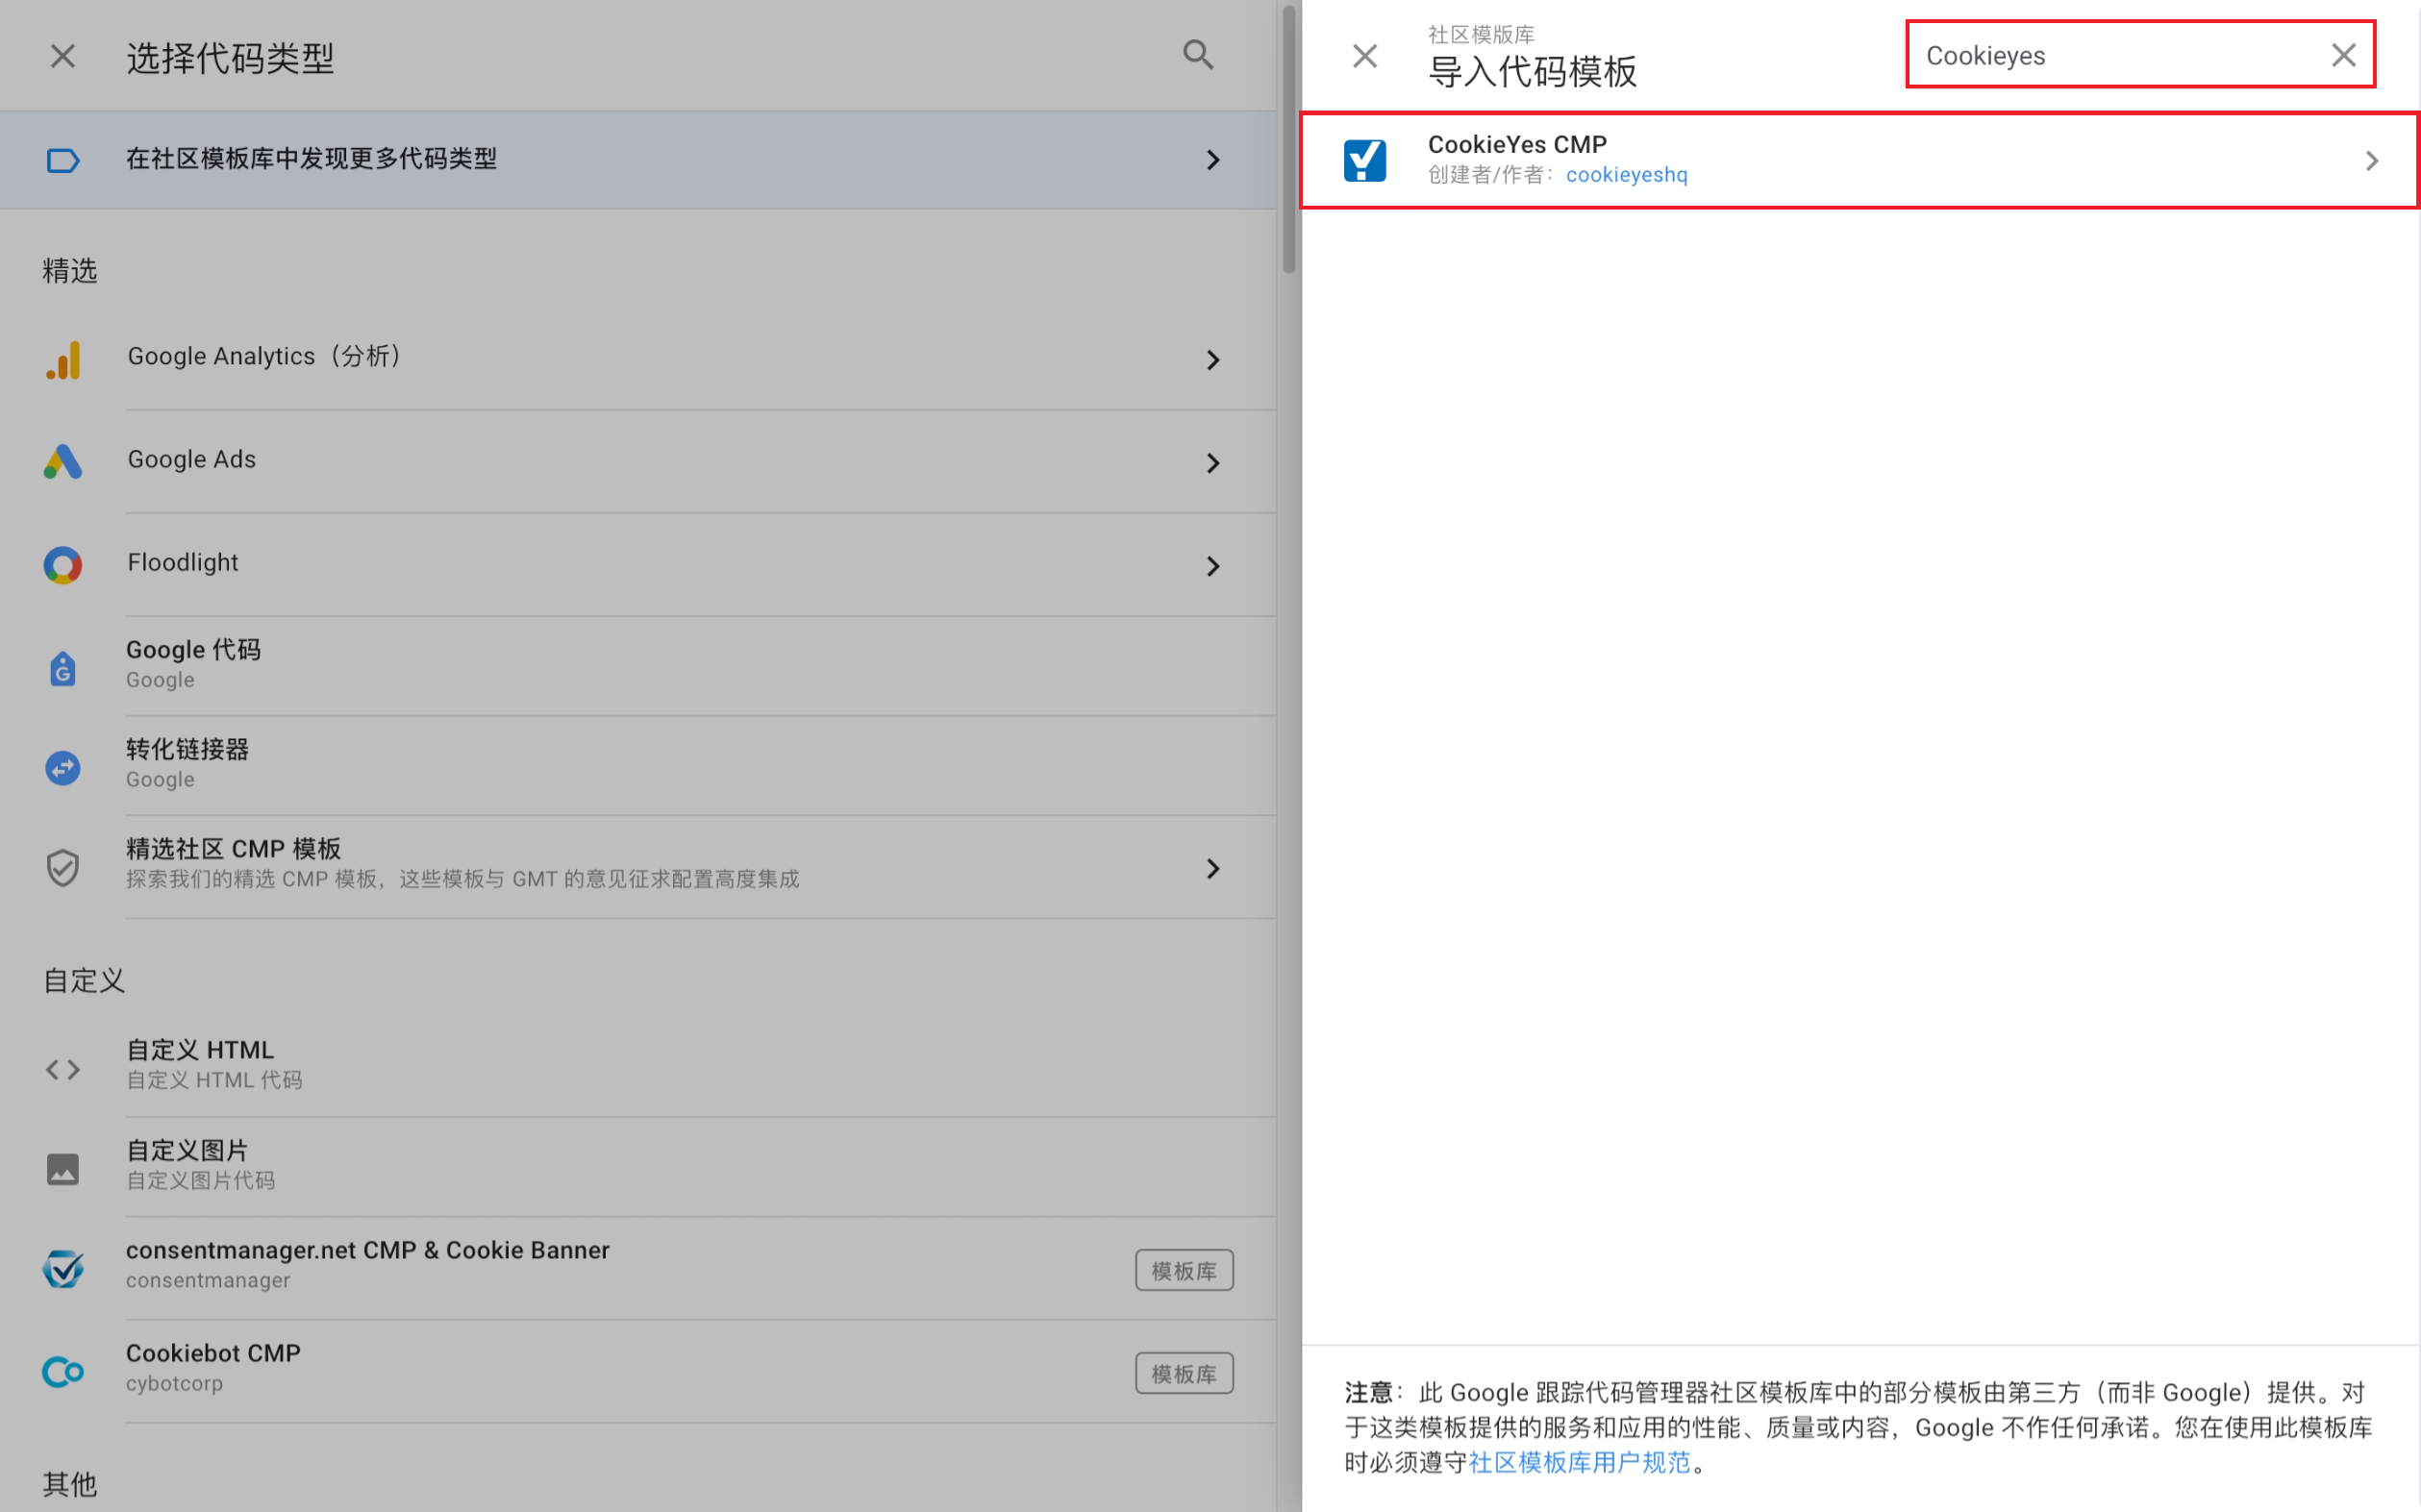Pick the 转化链接器 arrows icon
Image resolution: width=2421 pixels, height=1512 pixels.
tap(63, 767)
